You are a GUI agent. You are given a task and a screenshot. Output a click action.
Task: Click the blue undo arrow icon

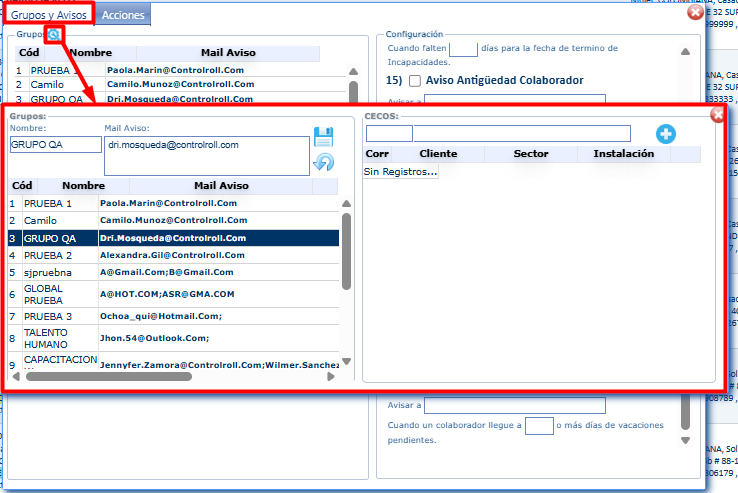[x=323, y=161]
